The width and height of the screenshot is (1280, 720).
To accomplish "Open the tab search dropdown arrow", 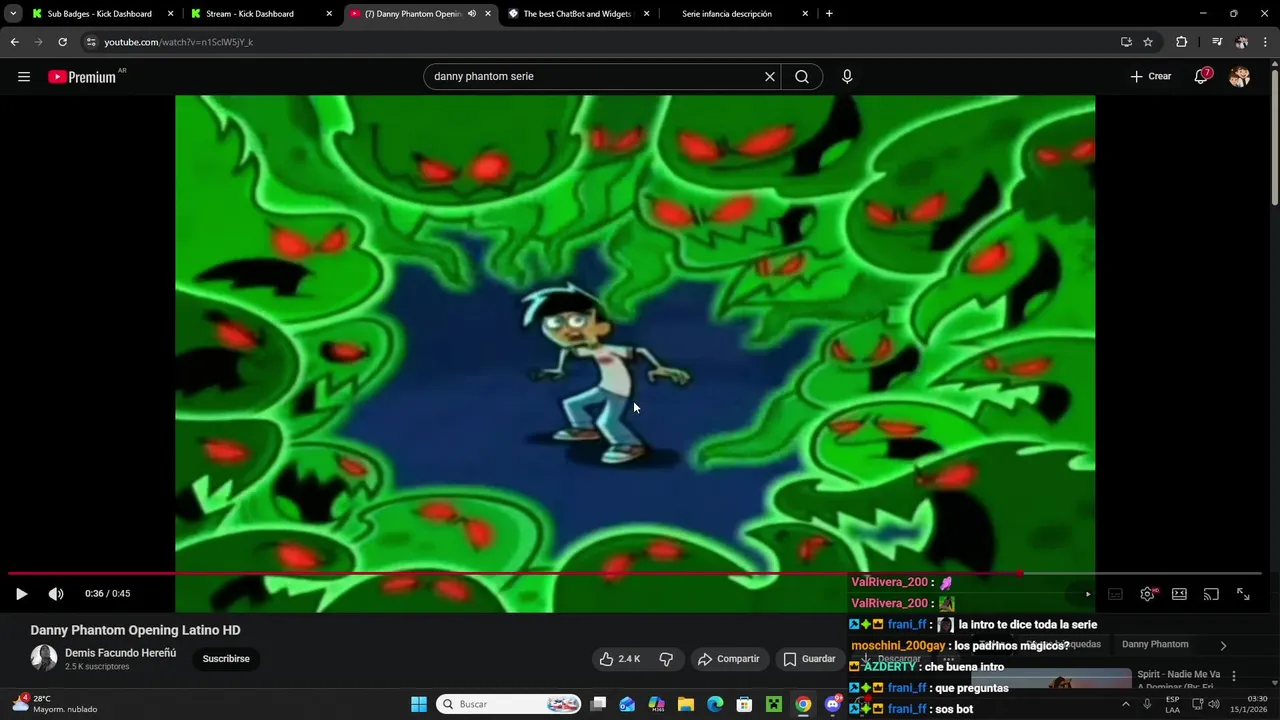I will point(13,14).
